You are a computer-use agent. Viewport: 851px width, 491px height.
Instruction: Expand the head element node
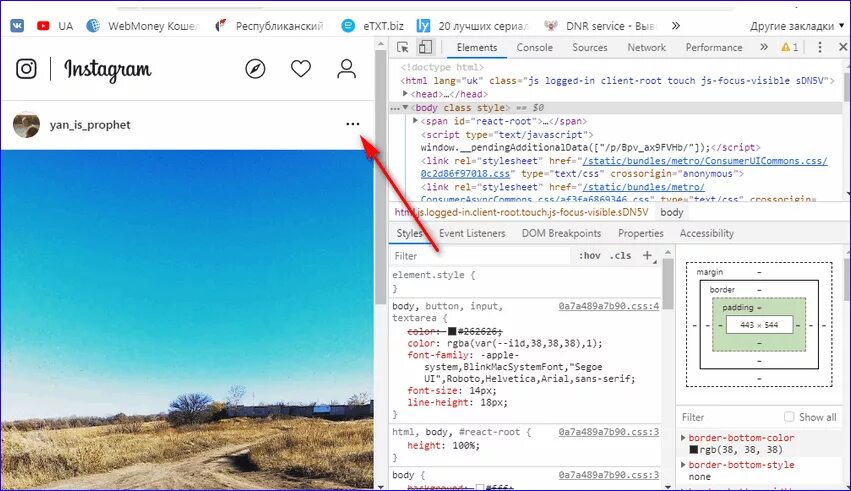405,94
